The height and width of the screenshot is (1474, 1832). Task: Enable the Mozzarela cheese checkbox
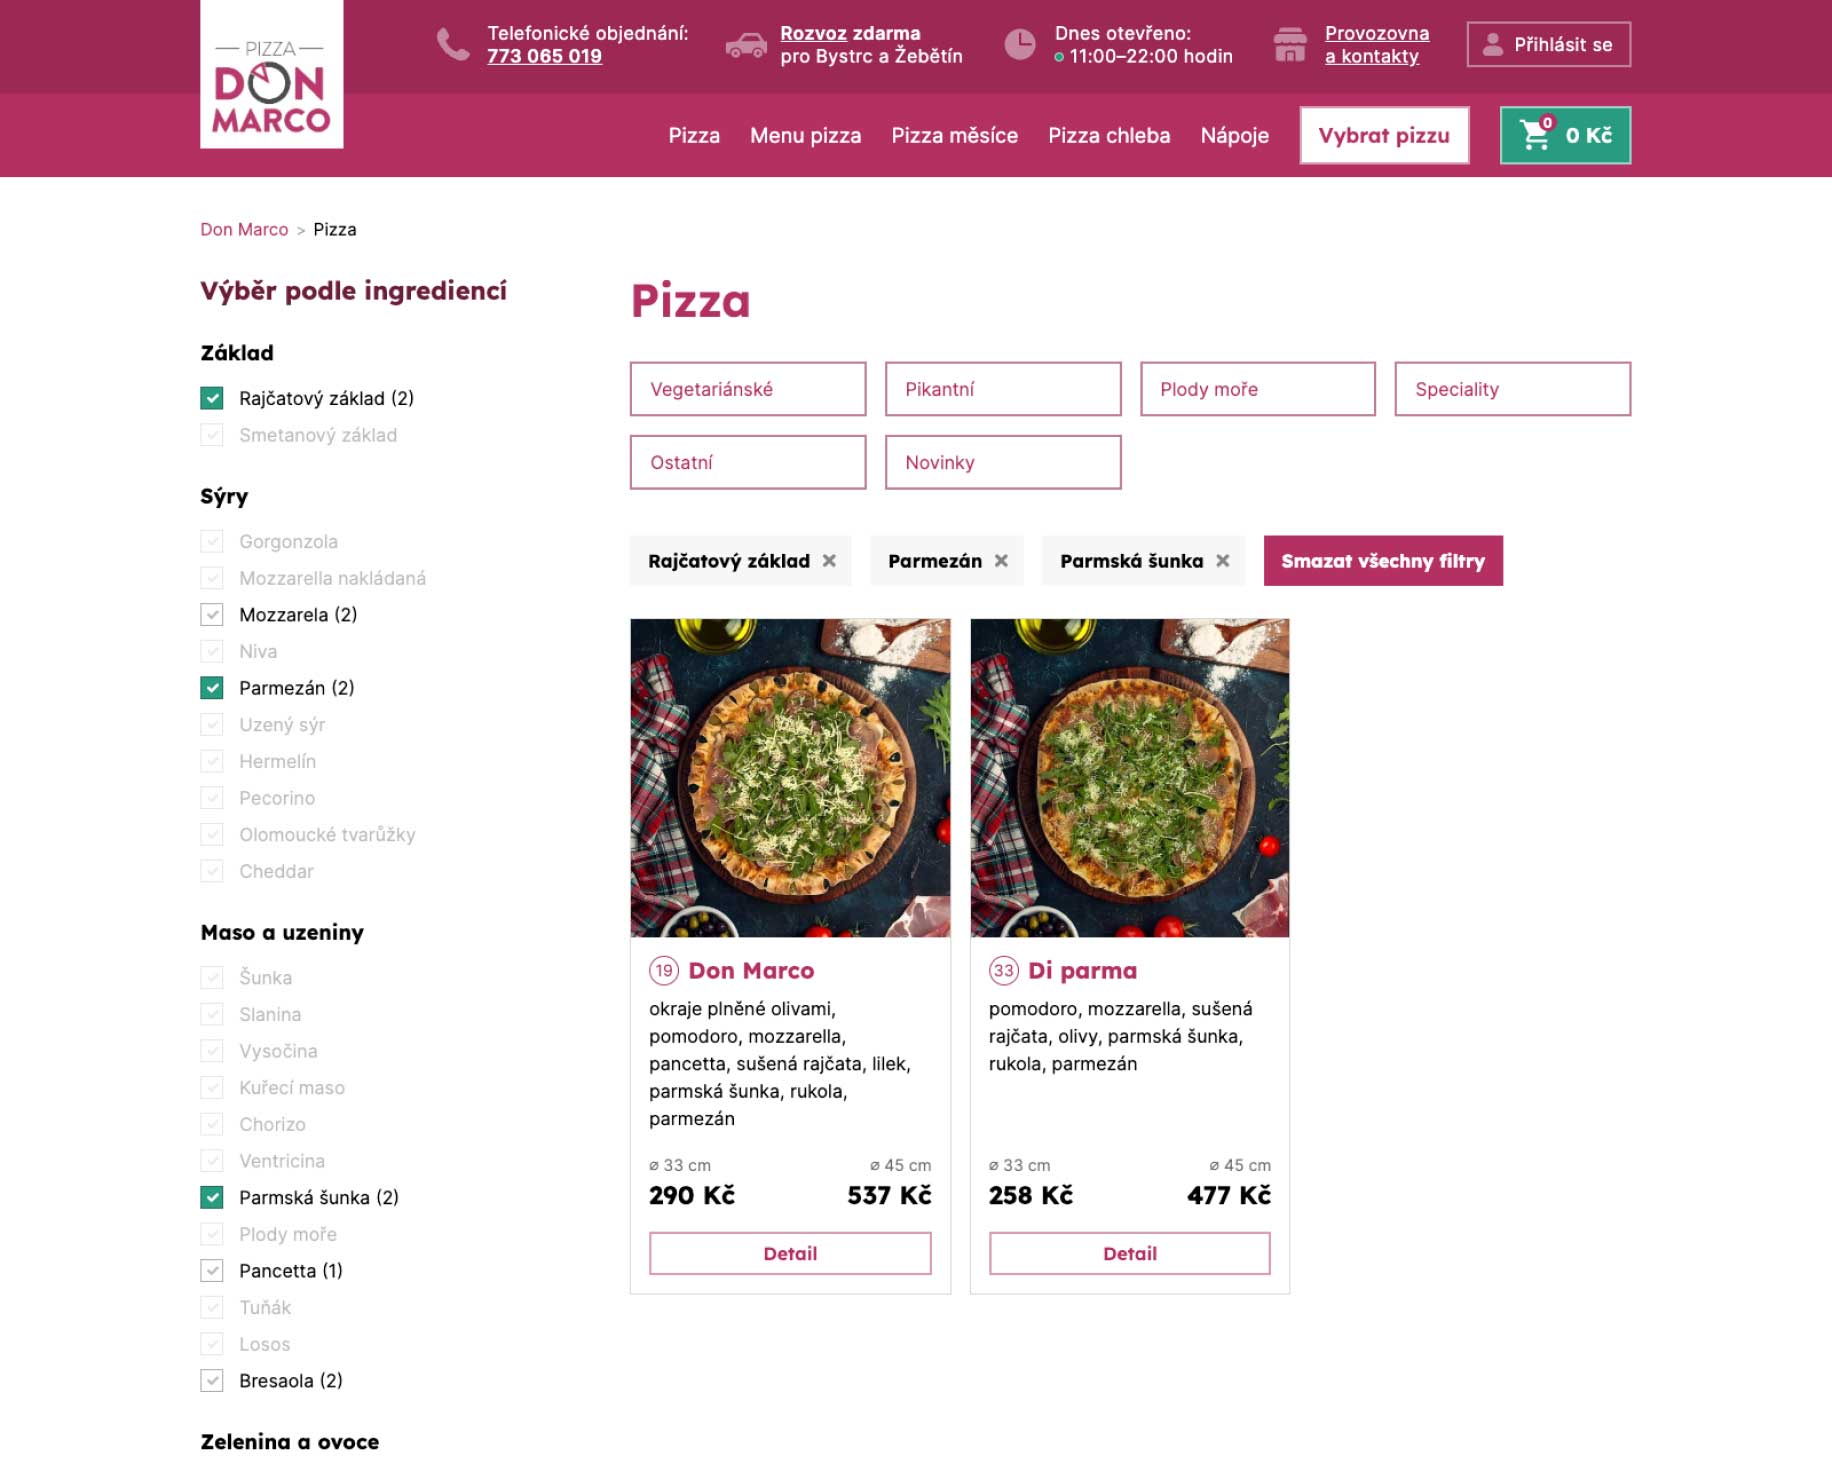(x=212, y=615)
